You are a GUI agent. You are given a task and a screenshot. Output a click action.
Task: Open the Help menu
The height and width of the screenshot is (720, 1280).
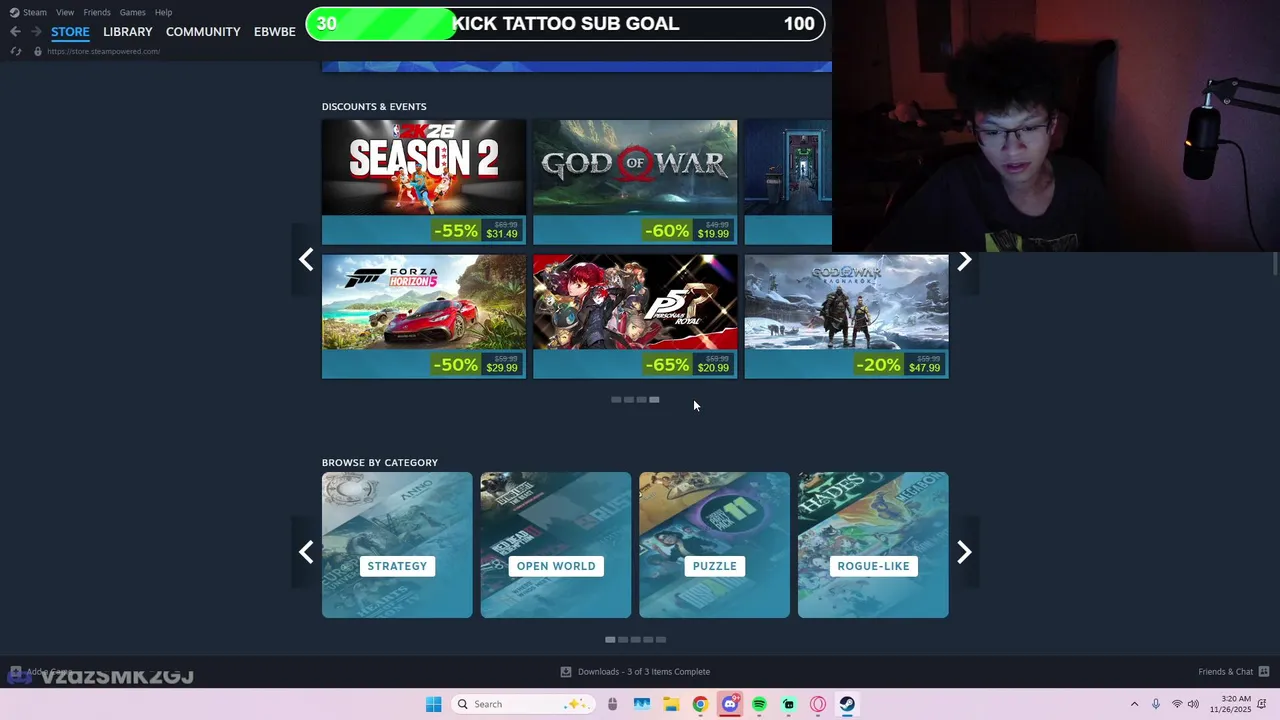pyautogui.click(x=163, y=12)
